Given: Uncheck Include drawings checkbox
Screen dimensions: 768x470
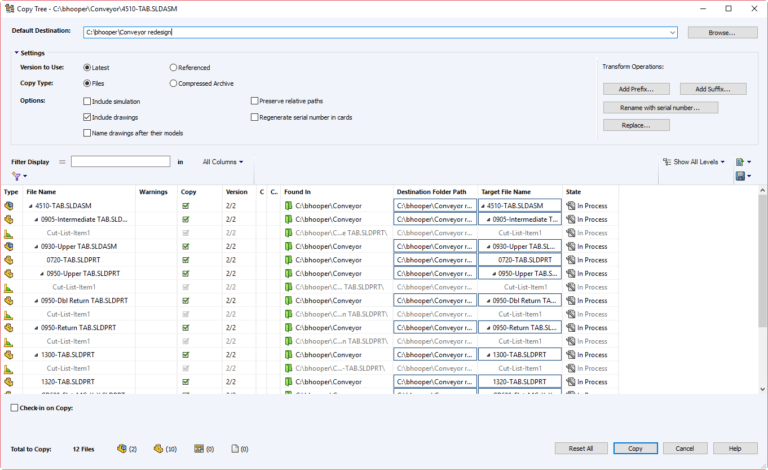Looking at the screenshot, I should click(x=87, y=117).
